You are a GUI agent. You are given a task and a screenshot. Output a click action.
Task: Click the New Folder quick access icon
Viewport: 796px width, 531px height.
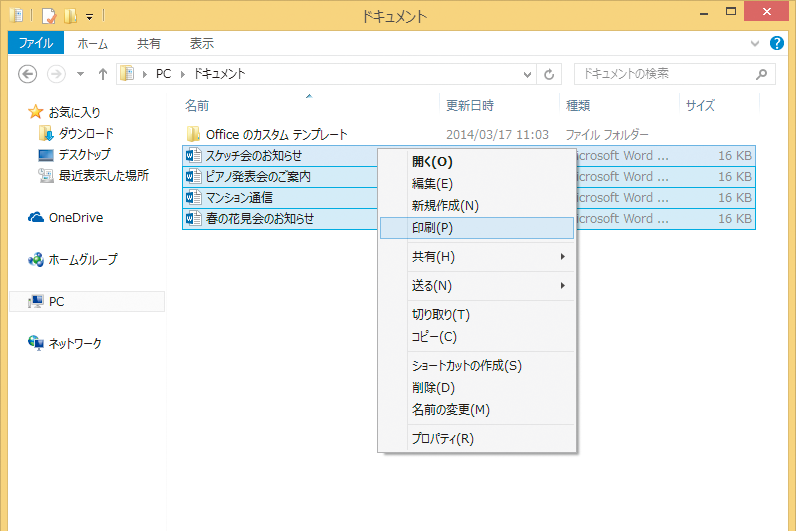71,16
